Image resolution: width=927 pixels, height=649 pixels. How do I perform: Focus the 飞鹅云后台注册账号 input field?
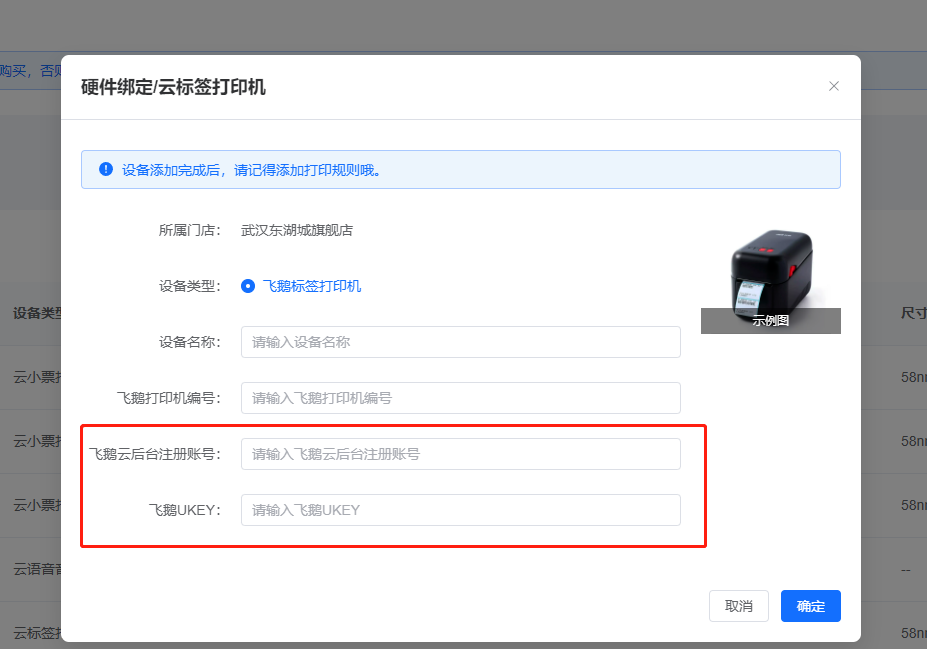point(461,454)
